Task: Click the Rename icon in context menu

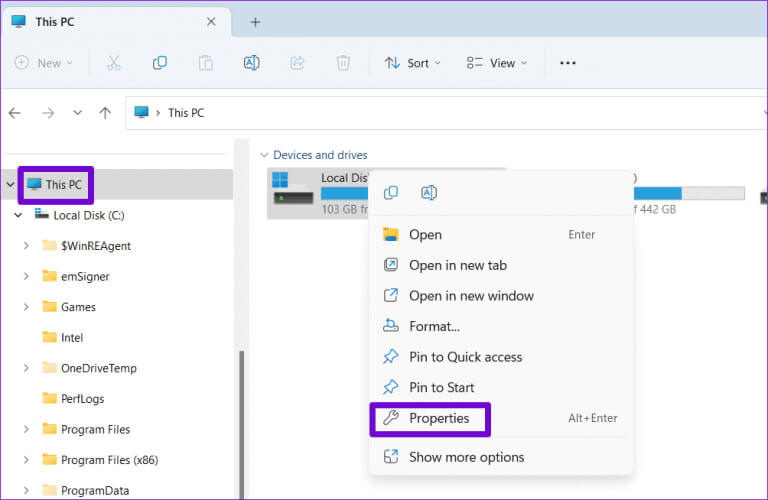Action: click(428, 193)
